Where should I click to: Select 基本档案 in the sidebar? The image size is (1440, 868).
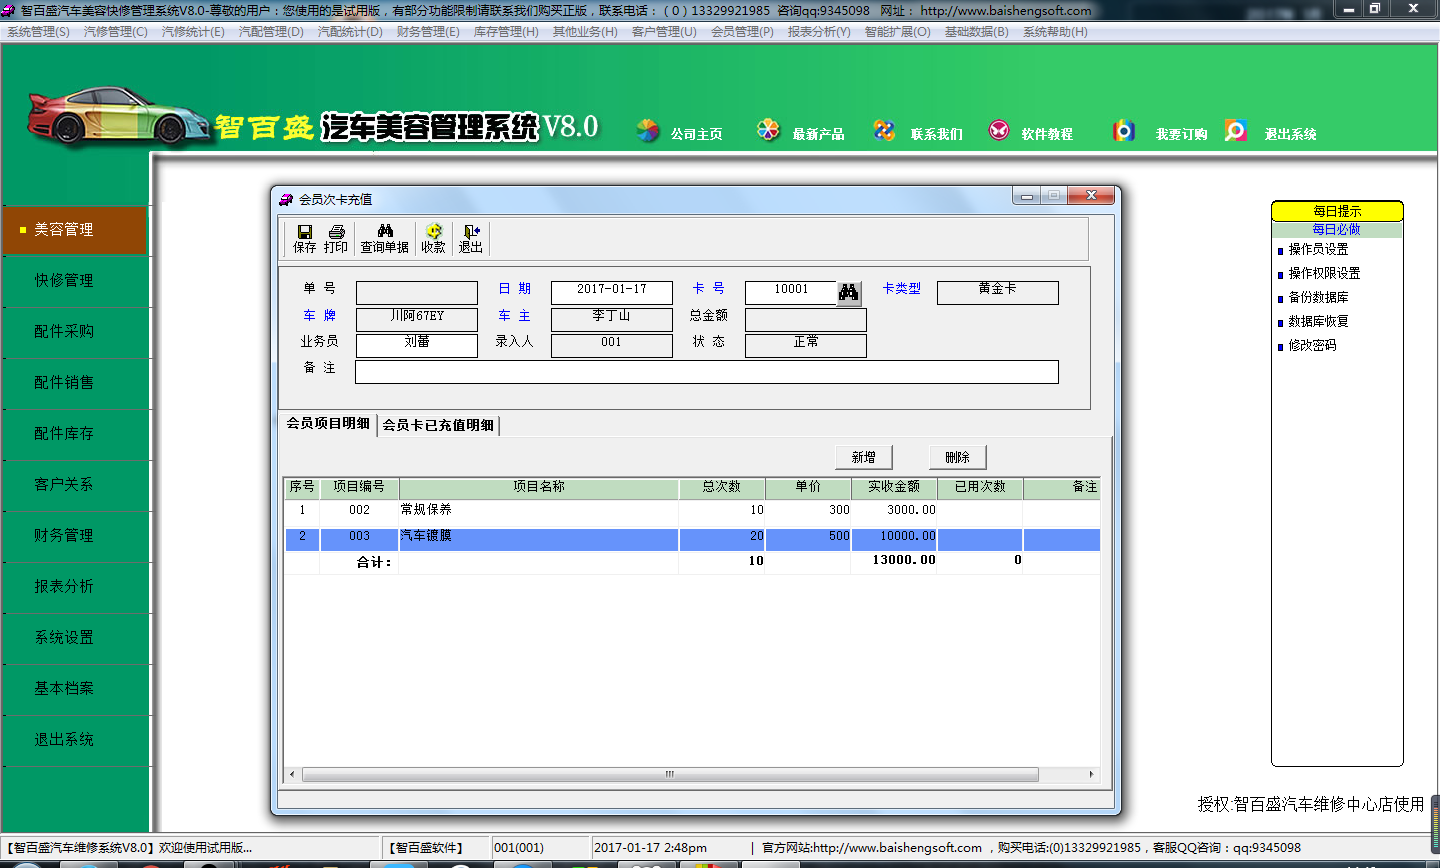(x=75, y=689)
